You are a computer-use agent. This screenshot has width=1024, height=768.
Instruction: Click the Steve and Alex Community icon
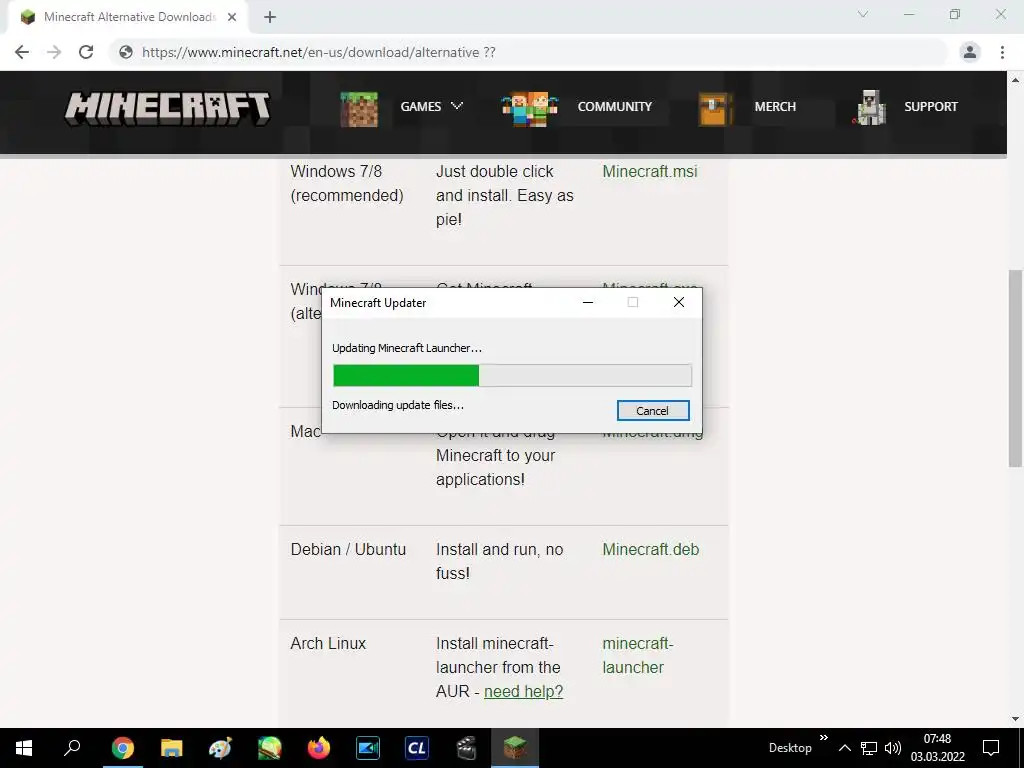[529, 108]
